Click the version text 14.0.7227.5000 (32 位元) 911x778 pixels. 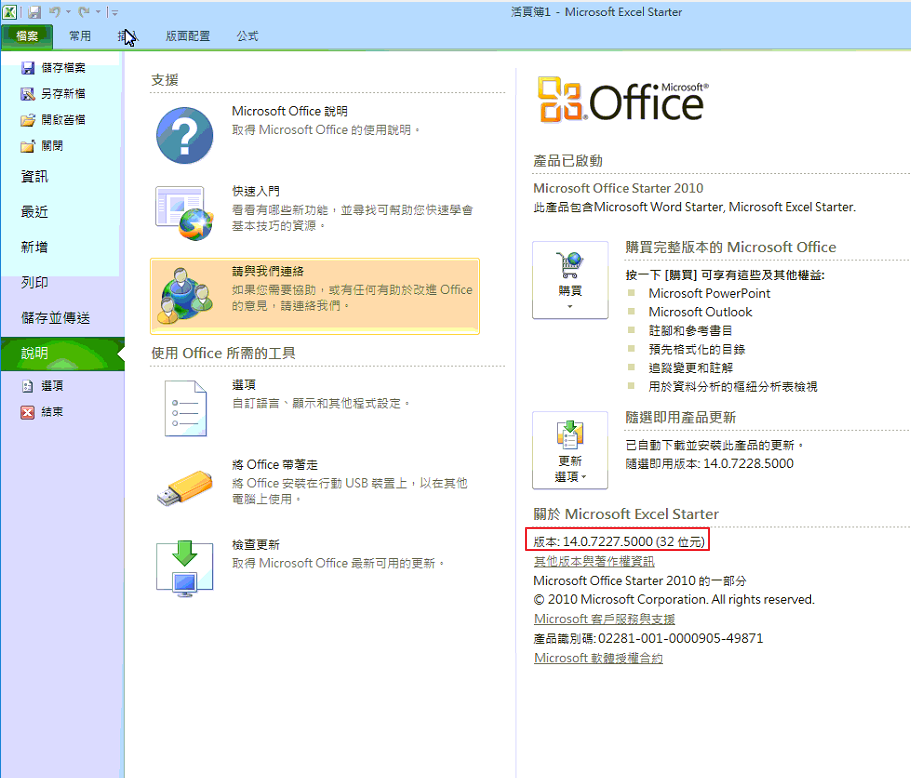click(619, 542)
